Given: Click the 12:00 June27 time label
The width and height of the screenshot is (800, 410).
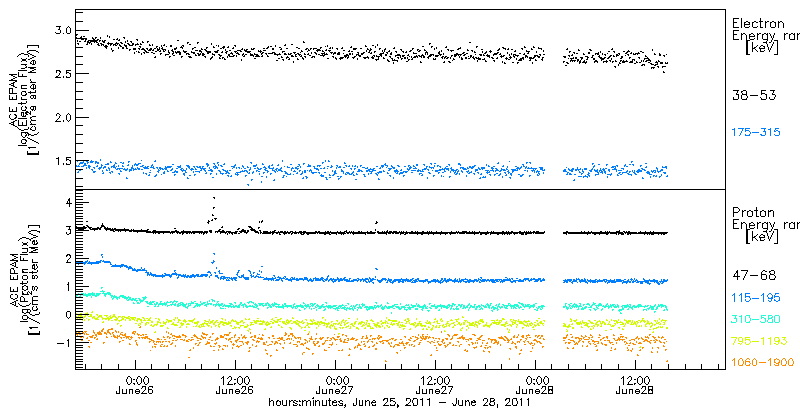Looking at the screenshot, I should coord(435,386).
